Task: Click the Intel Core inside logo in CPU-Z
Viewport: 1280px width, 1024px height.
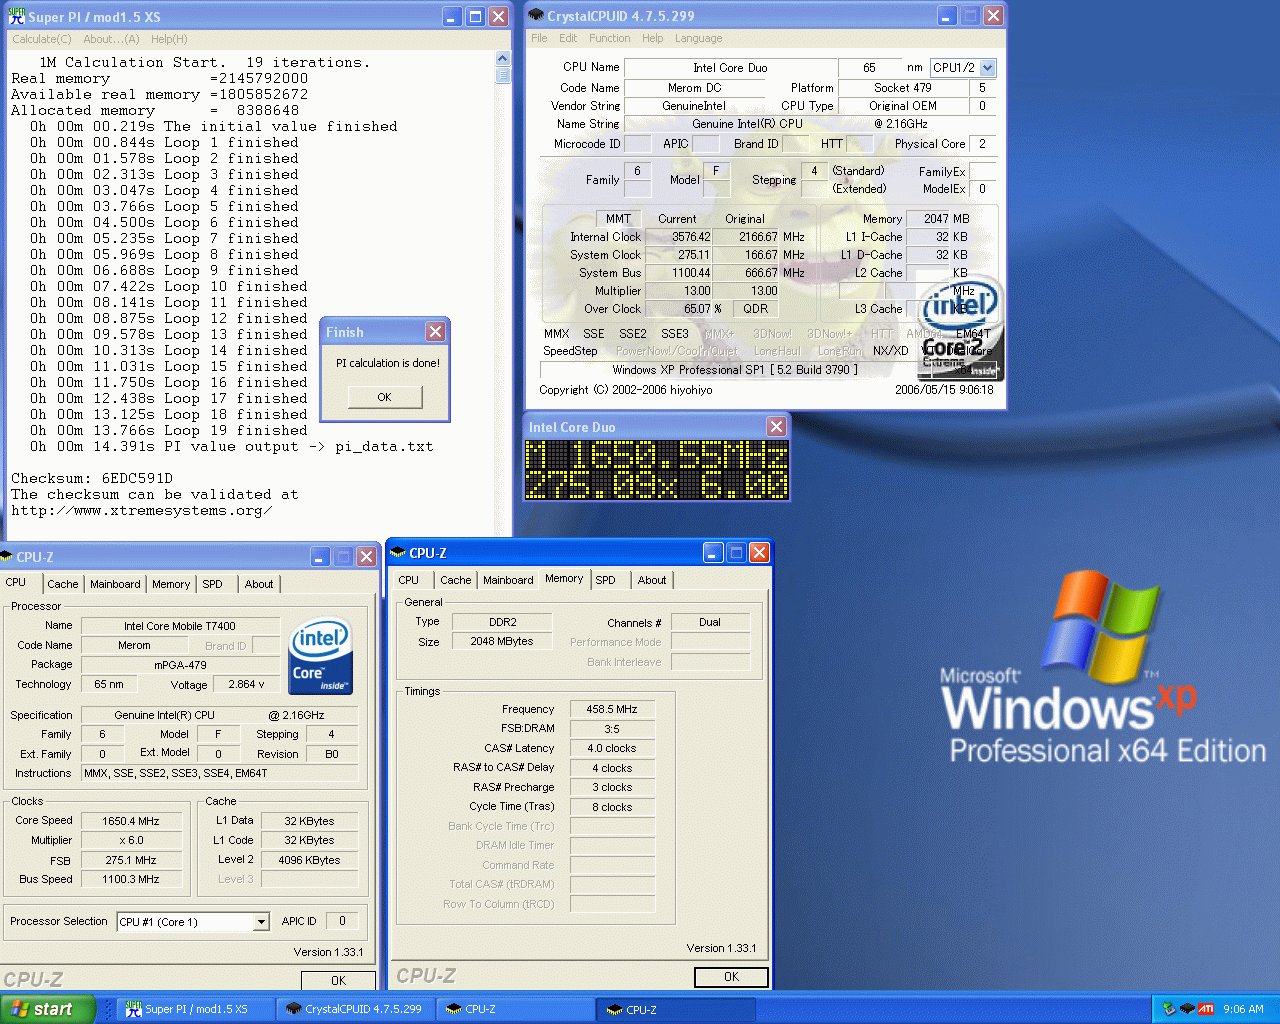Action: point(320,656)
